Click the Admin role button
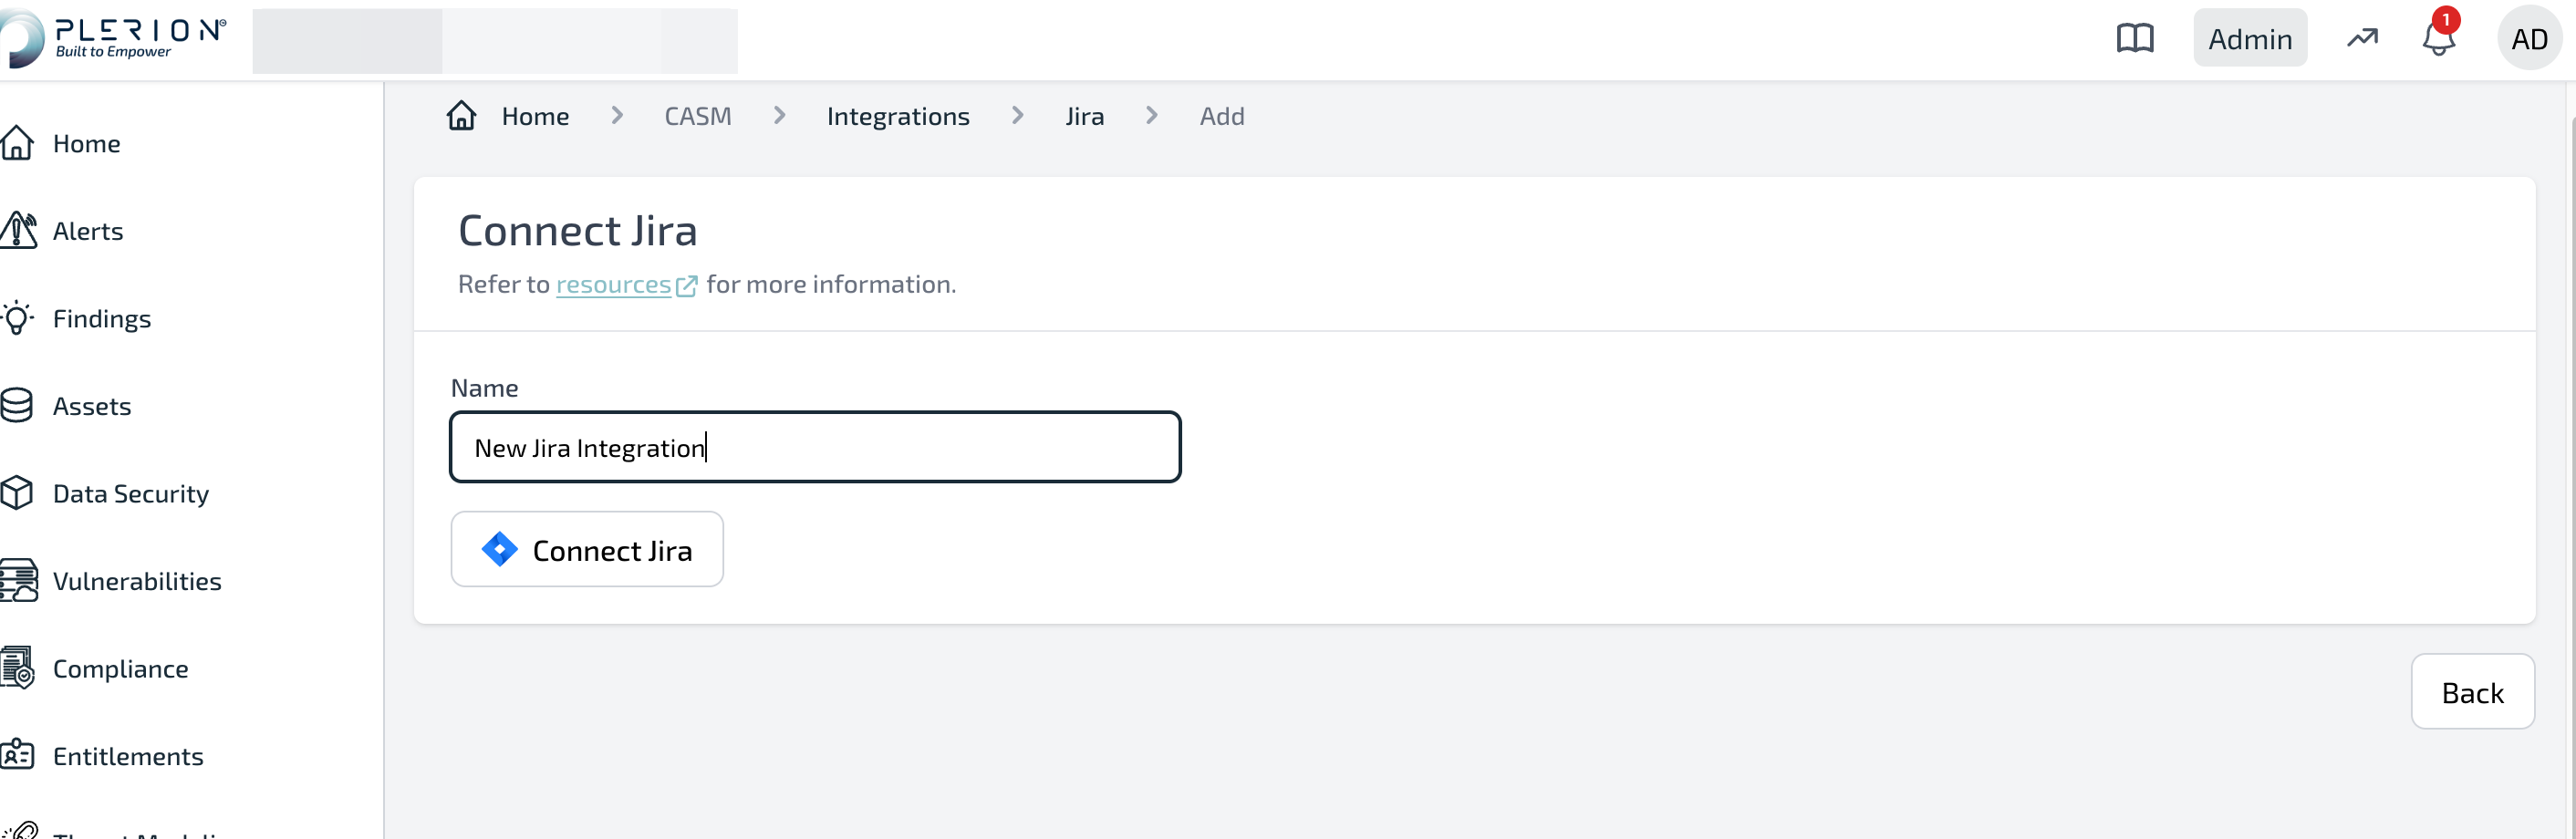 click(2250, 39)
